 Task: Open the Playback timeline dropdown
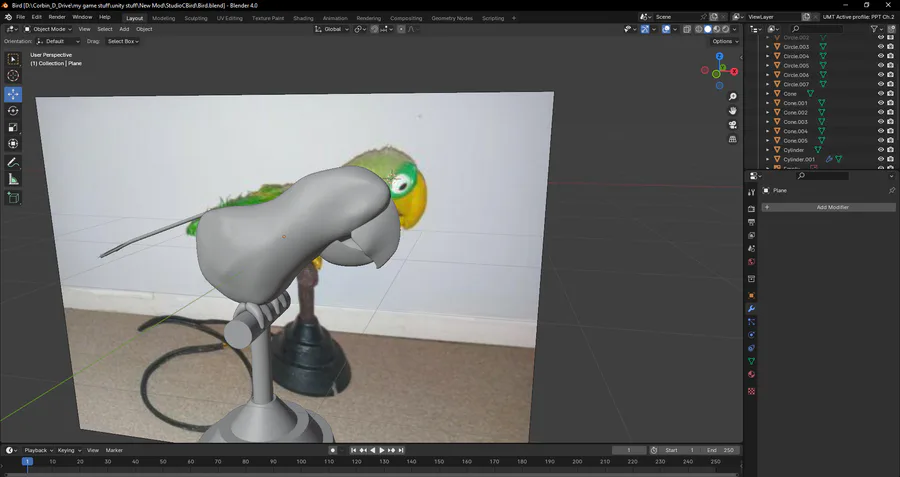(x=38, y=451)
